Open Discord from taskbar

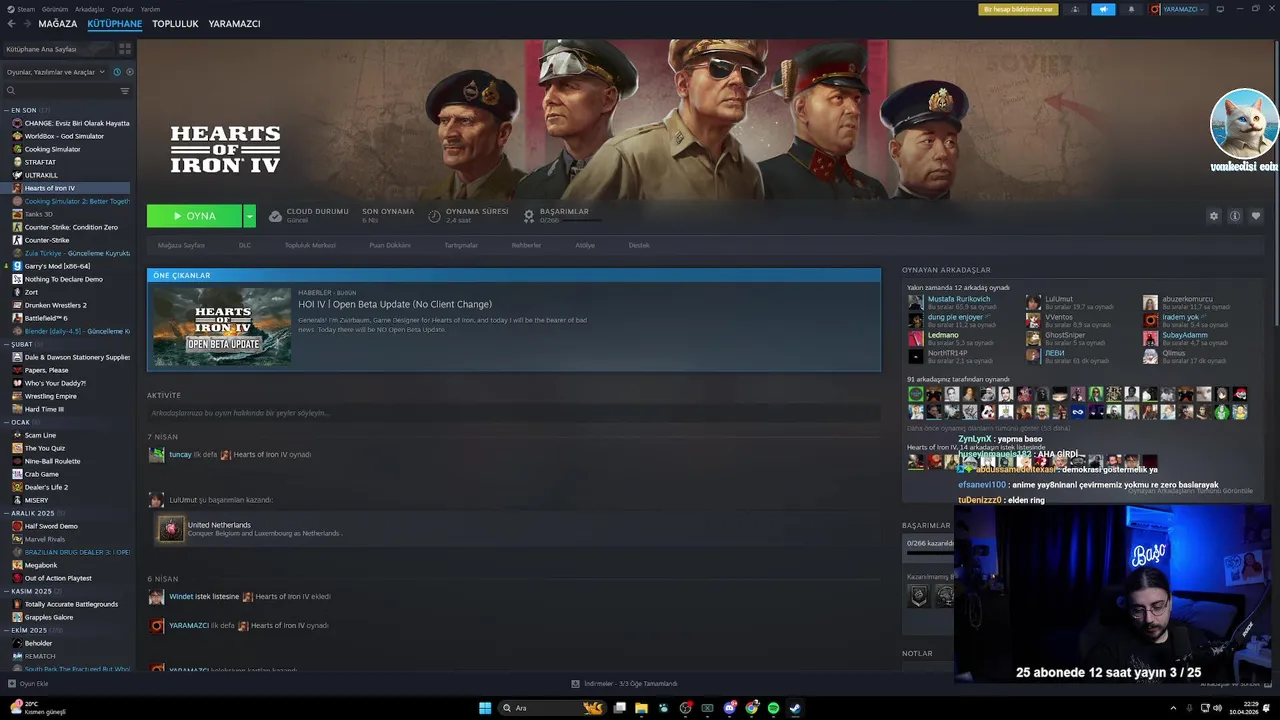pyautogui.click(x=730, y=708)
